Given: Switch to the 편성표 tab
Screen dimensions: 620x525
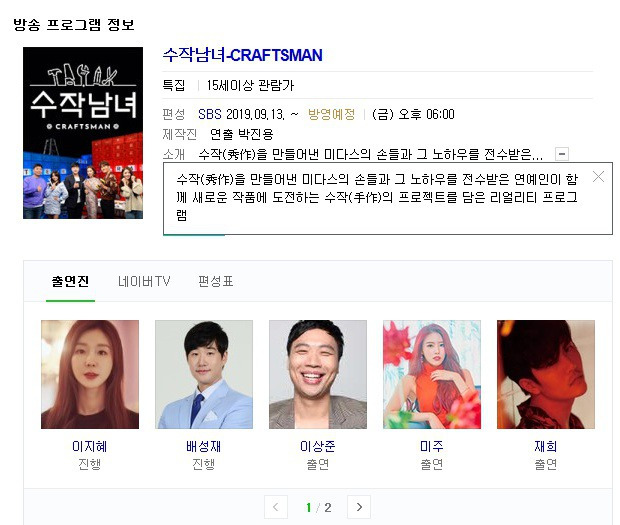Looking at the screenshot, I should tap(215, 281).
